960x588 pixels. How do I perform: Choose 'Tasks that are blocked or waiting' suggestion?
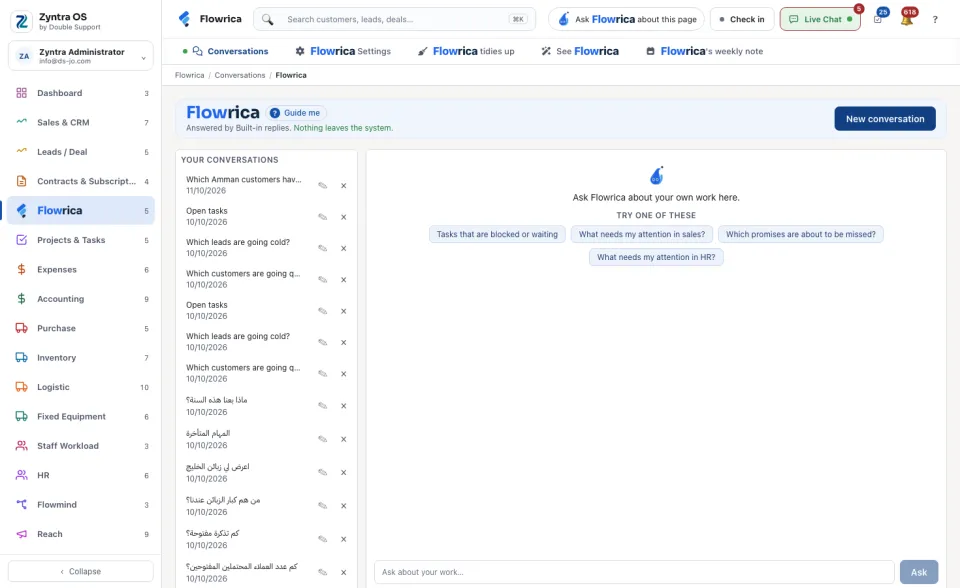(x=497, y=234)
